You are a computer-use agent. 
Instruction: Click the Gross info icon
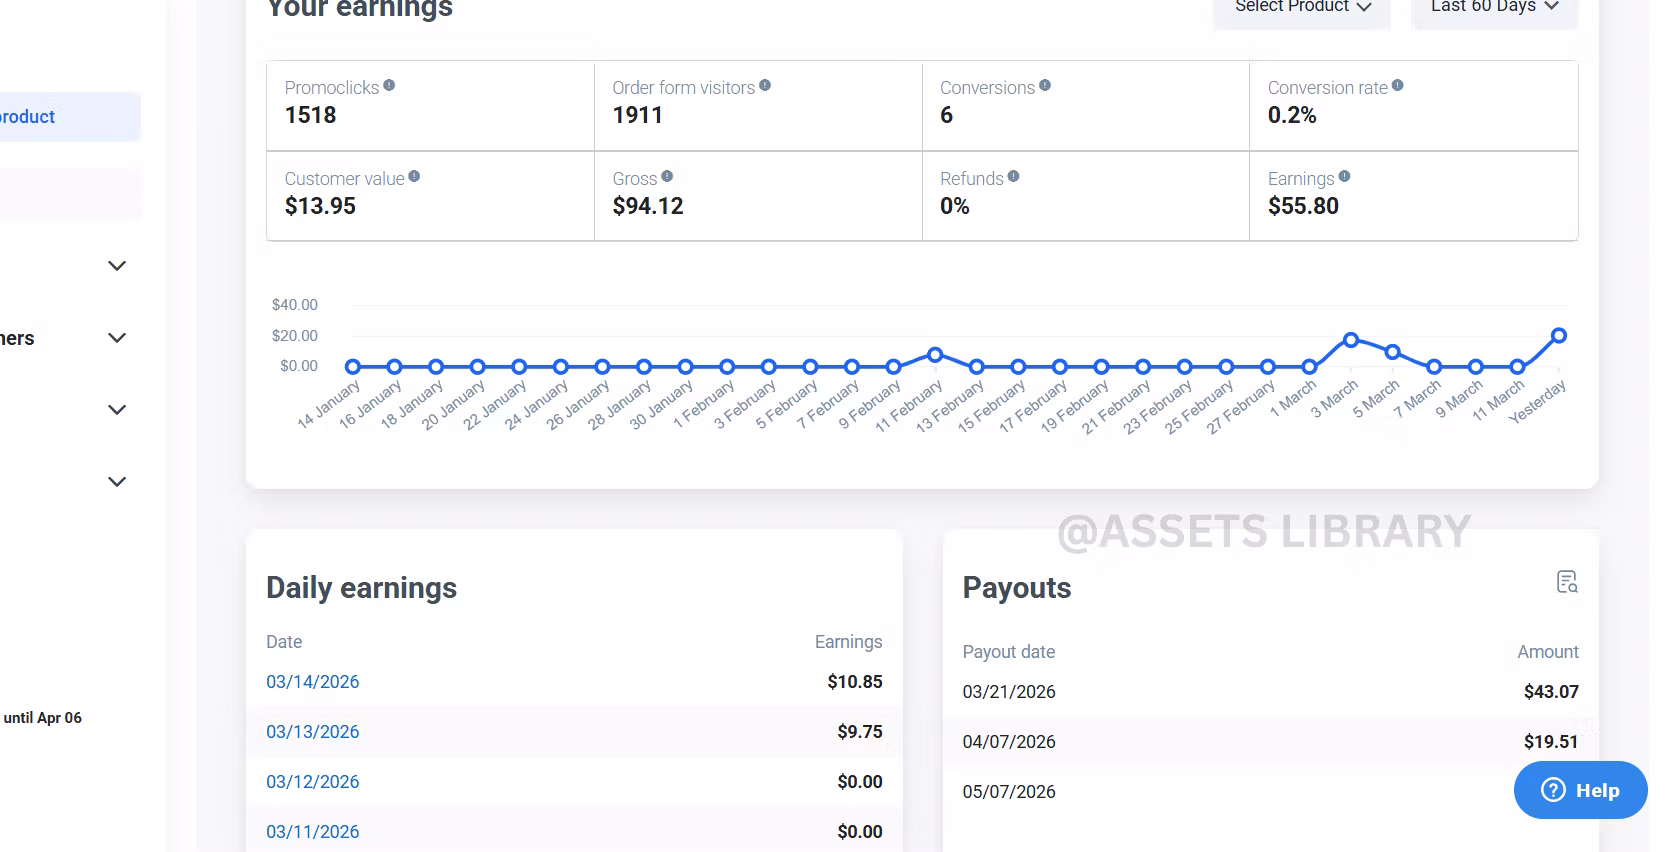point(667,177)
